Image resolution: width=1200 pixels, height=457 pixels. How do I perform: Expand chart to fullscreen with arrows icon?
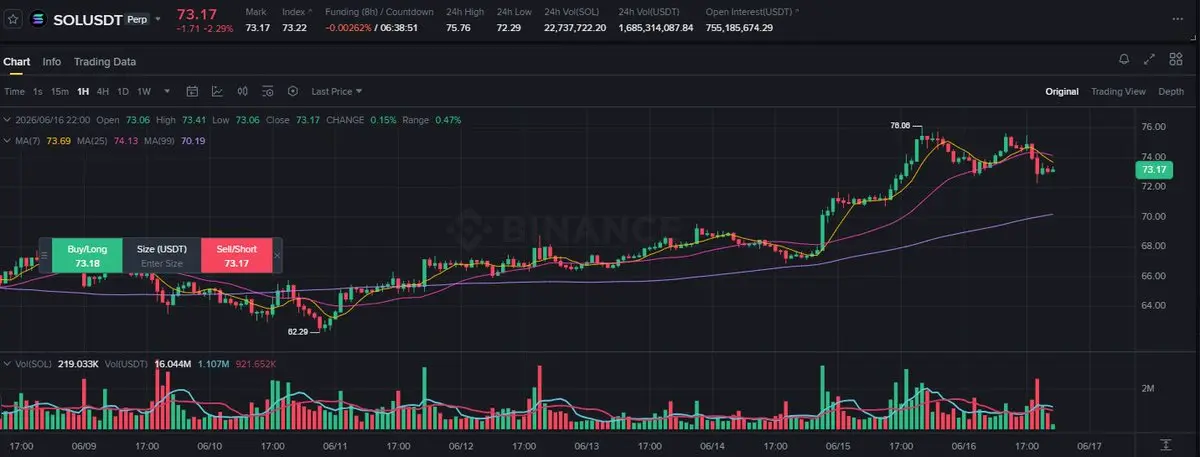[x=1150, y=60]
